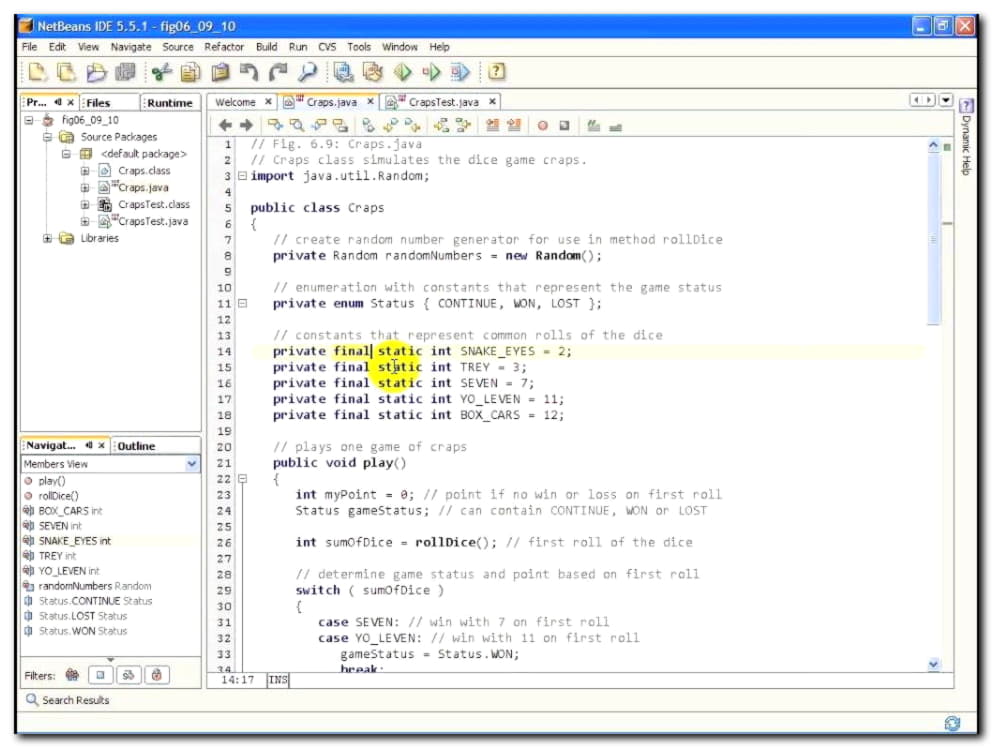
Task: Click the Clean and Build Main Project icon
Action: click(x=372, y=72)
